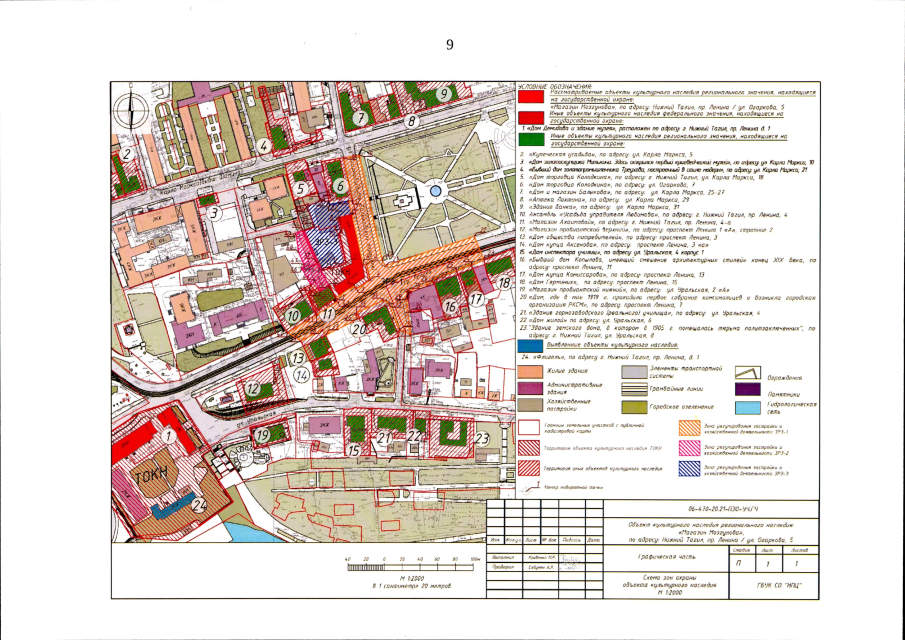Click the 'Гидрологическая сеть' cyan swatch
905x640 pixels.
point(749,407)
